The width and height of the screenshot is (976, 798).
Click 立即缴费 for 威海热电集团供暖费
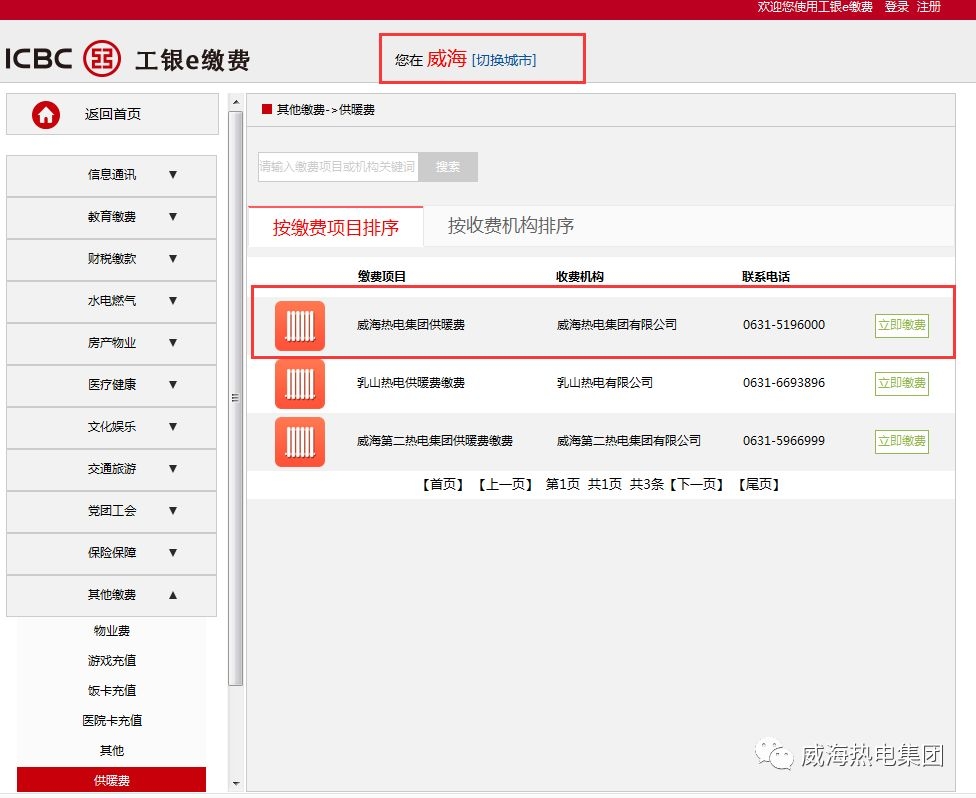coord(901,326)
